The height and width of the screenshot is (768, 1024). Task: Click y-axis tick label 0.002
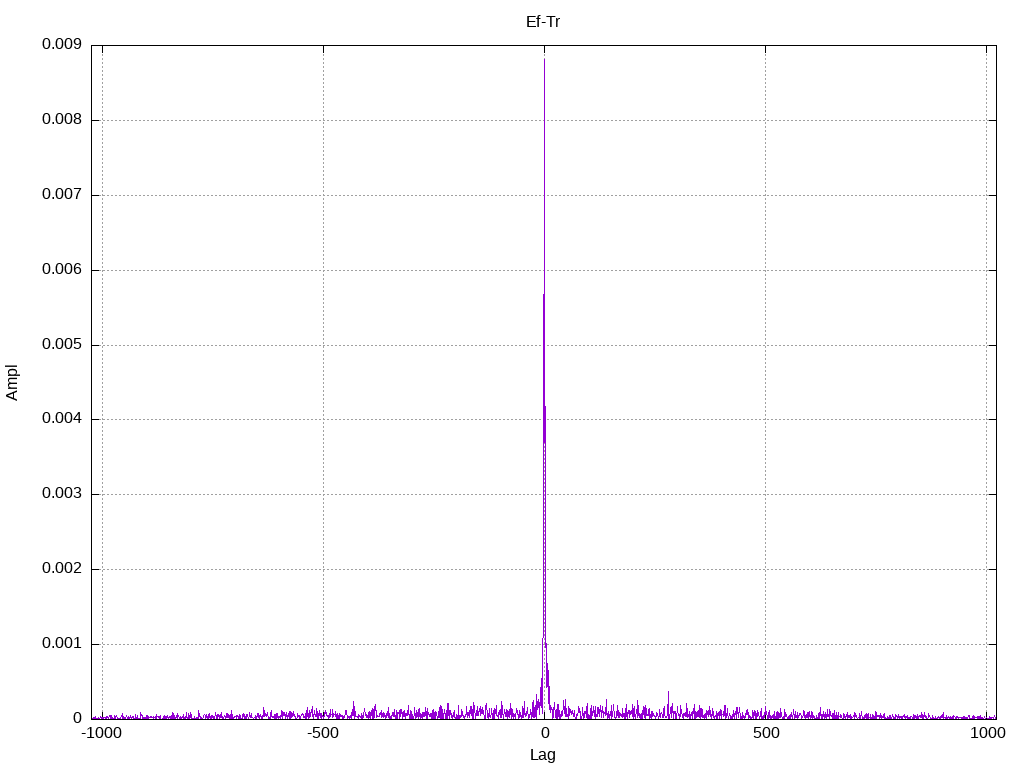pyautogui.click(x=62, y=568)
